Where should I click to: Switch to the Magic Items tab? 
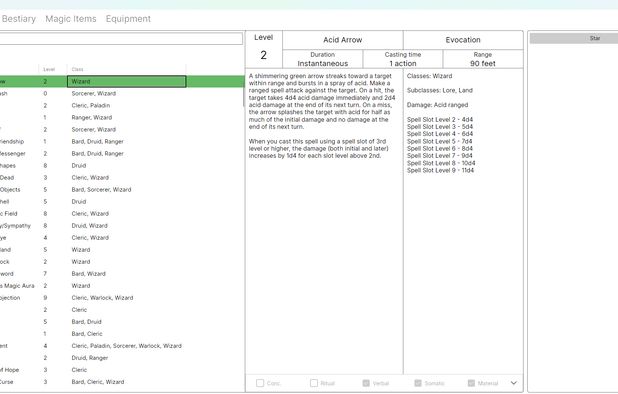71,19
